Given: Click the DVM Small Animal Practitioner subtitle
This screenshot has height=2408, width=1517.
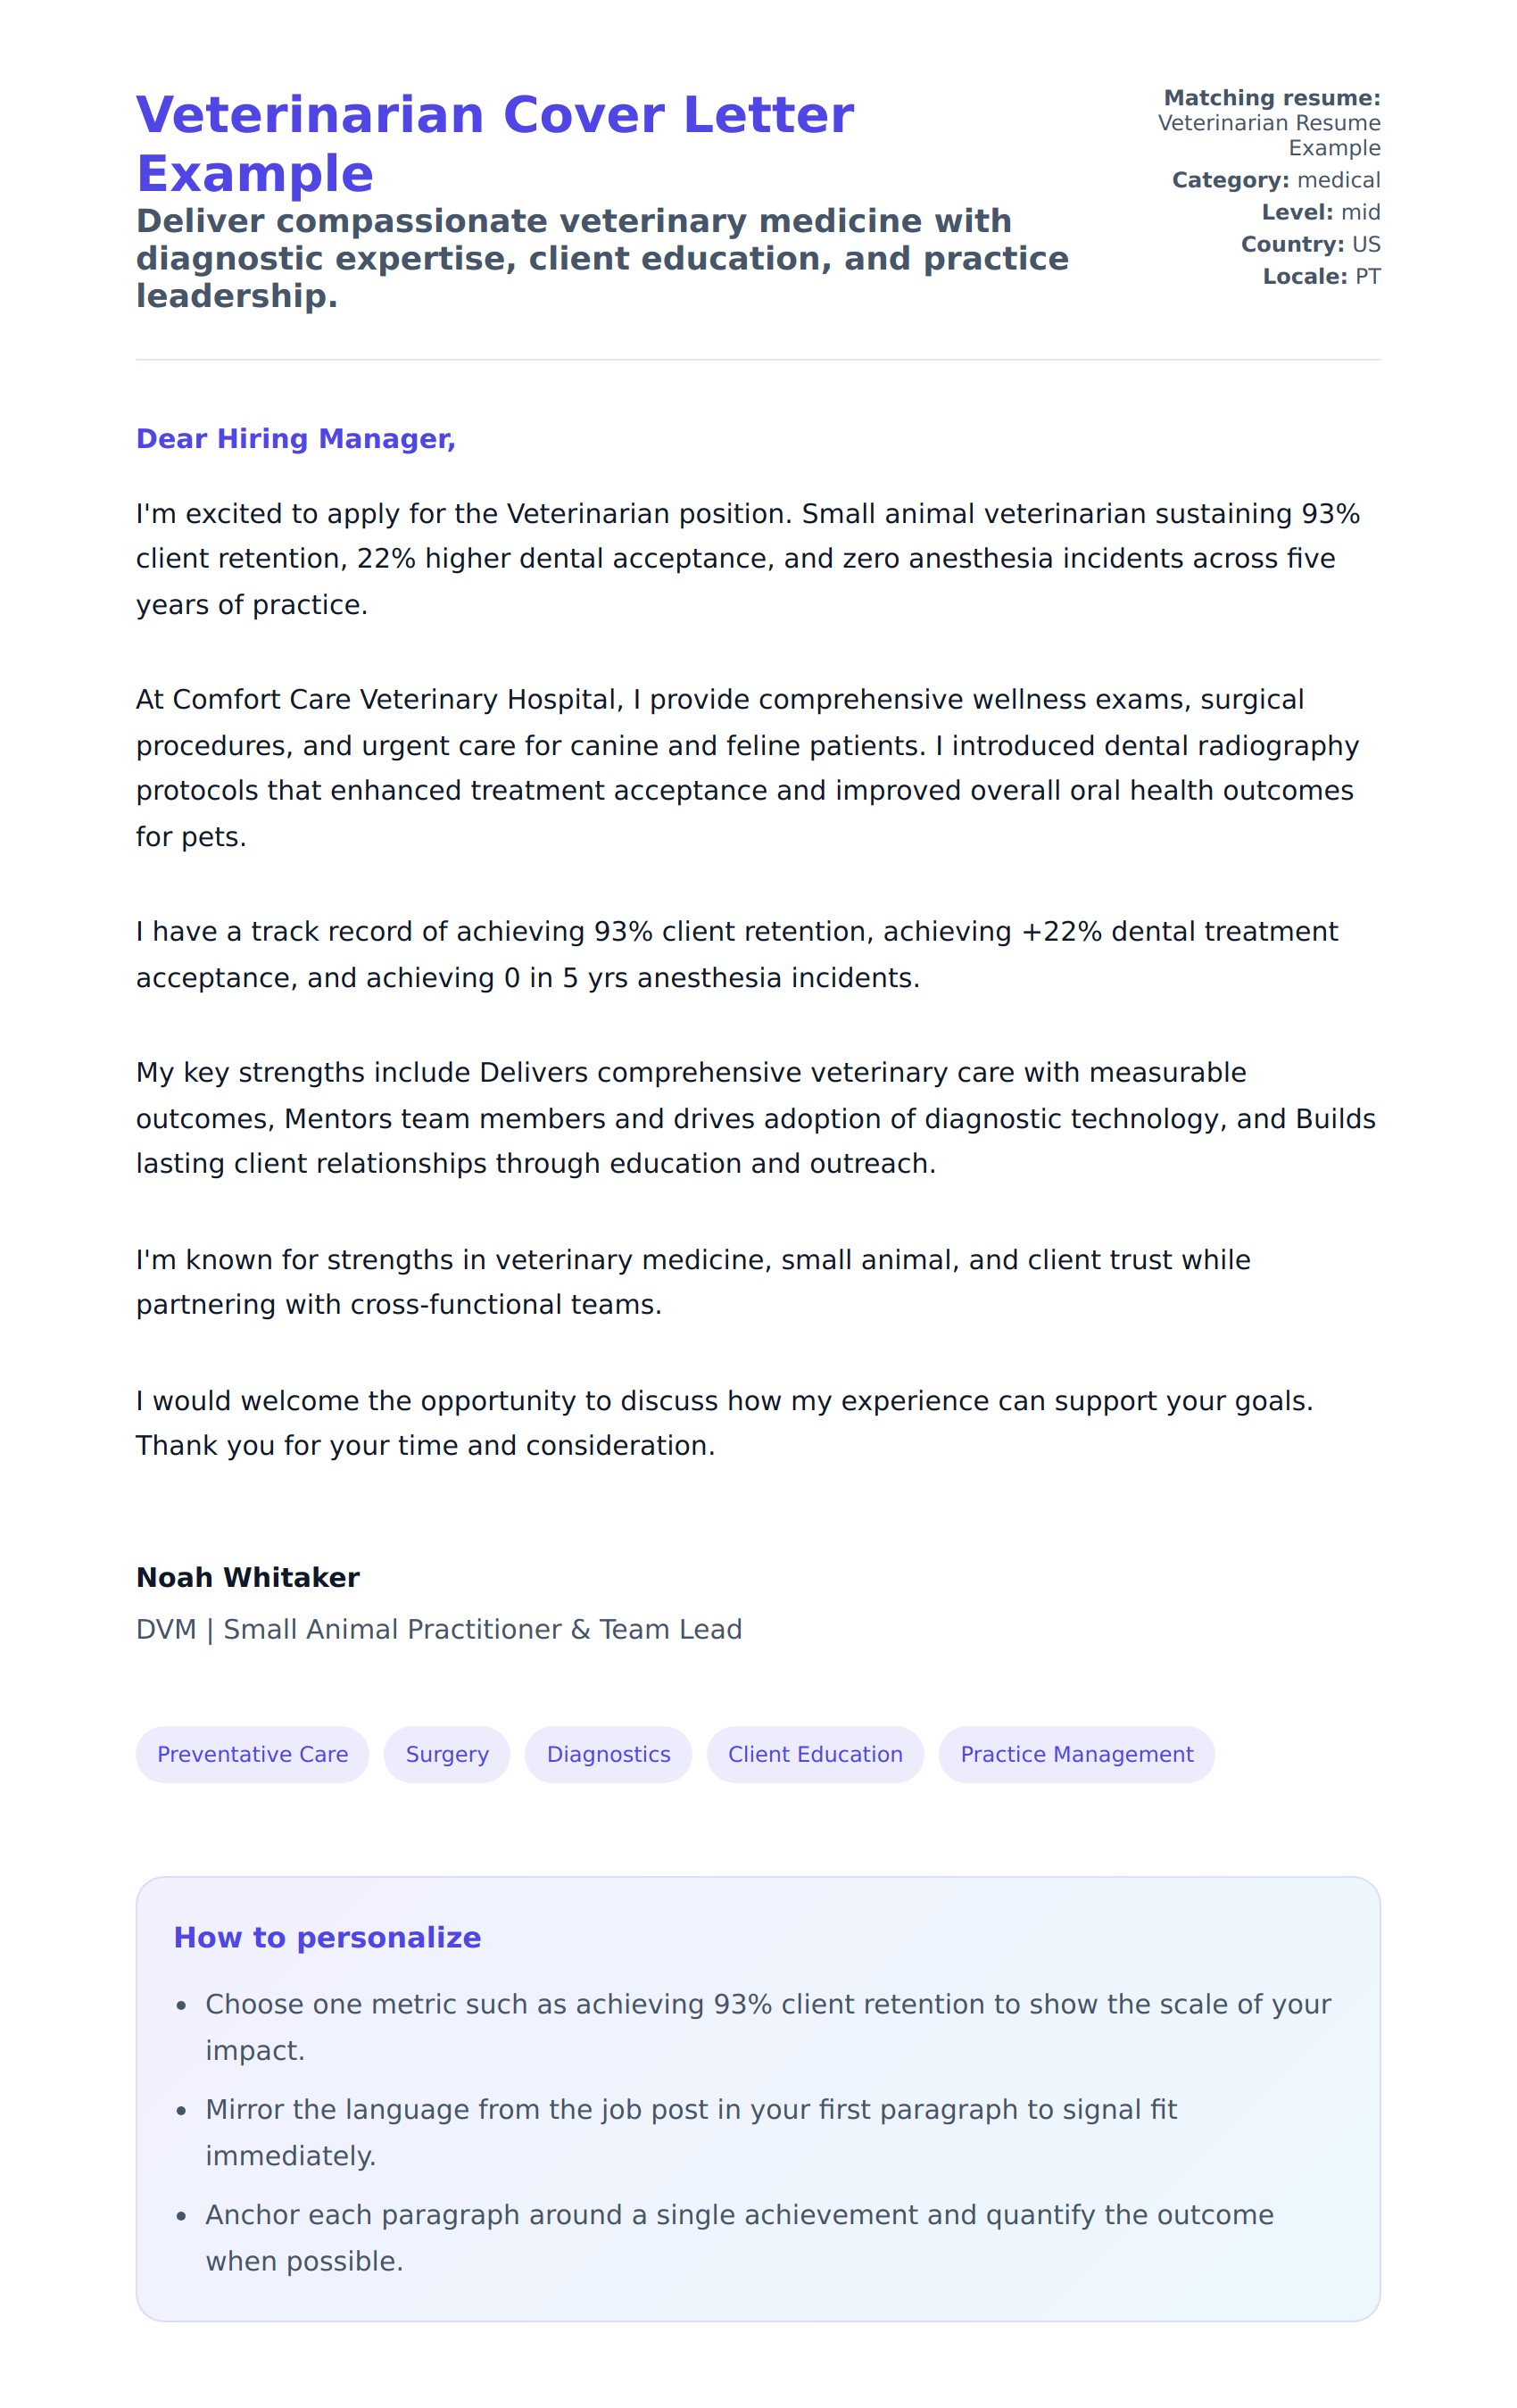Looking at the screenshot, I should tap(438, 1629).
